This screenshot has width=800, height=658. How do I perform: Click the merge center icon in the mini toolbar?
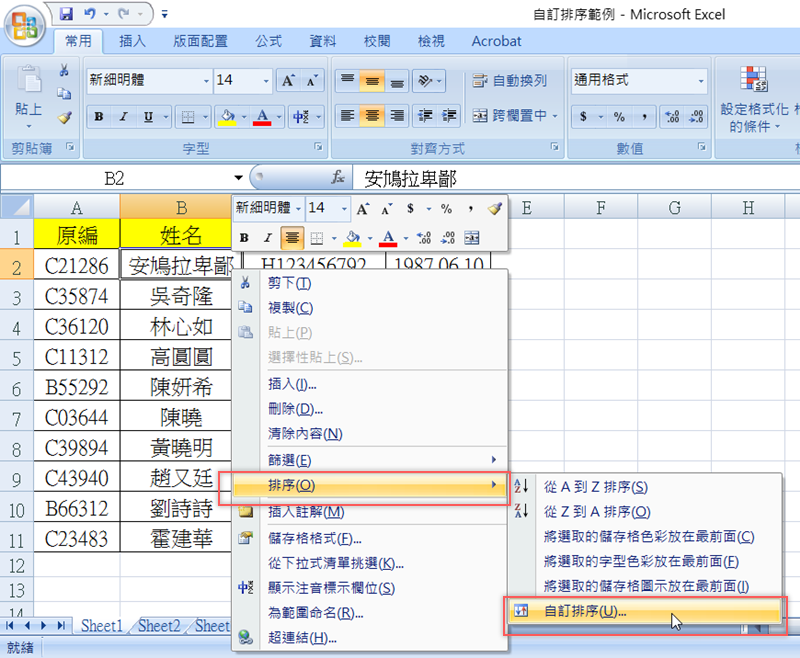[x=472, y=238]
